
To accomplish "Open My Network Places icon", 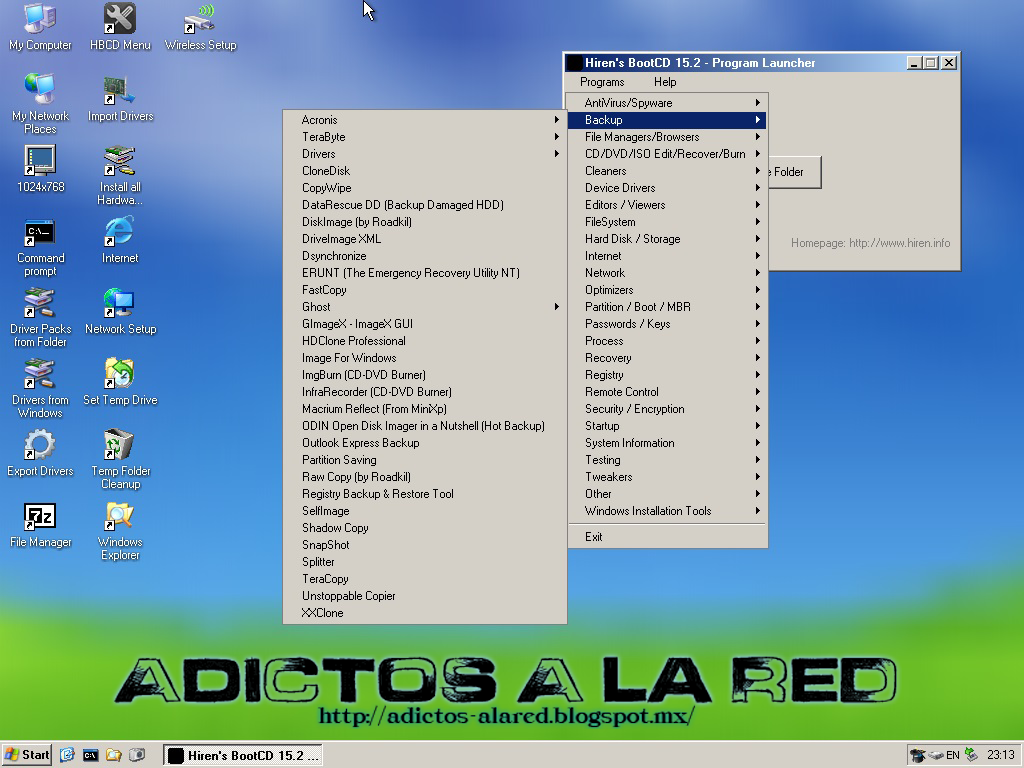I will (x=40, y=104).
